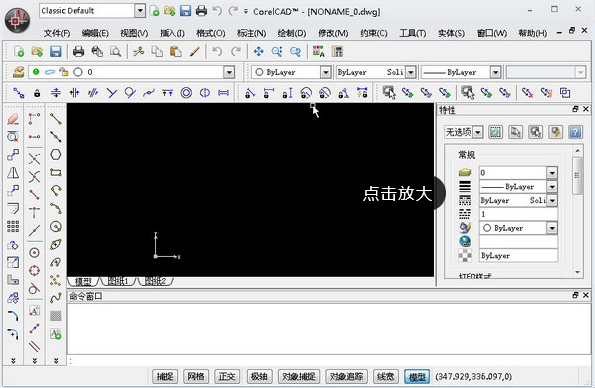Click the Concentric constraint icon

coord(186,93)
